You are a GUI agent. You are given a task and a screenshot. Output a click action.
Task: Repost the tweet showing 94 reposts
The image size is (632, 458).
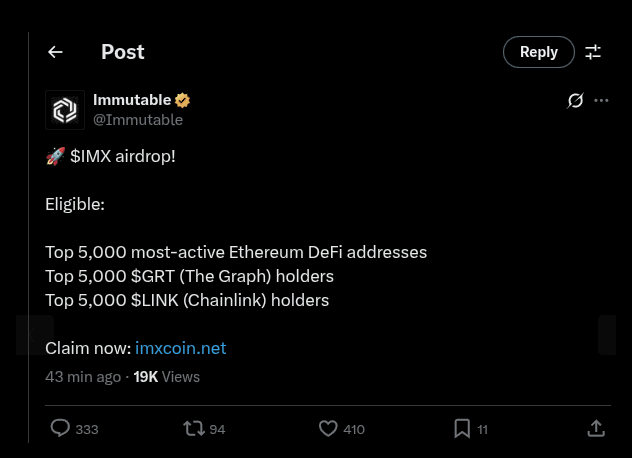(x=194, y=428)
